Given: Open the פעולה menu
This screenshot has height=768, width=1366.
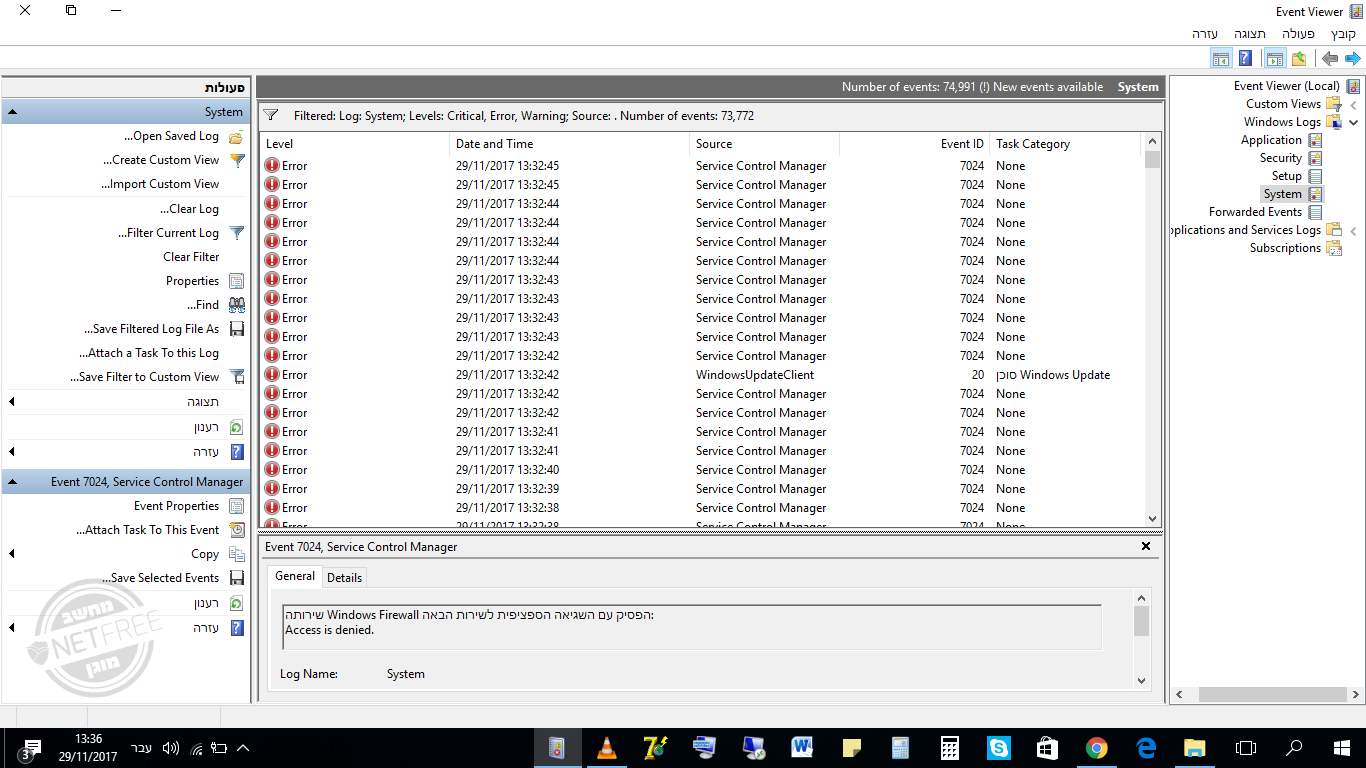Looking at the screenshot, I should [x=1298, y=34].
